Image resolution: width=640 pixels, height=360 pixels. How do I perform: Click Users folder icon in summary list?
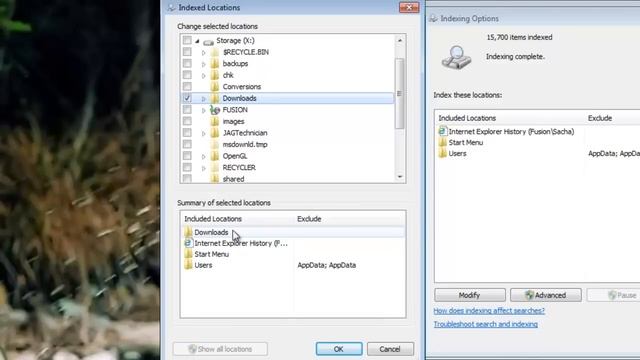(x=188, y=265)
